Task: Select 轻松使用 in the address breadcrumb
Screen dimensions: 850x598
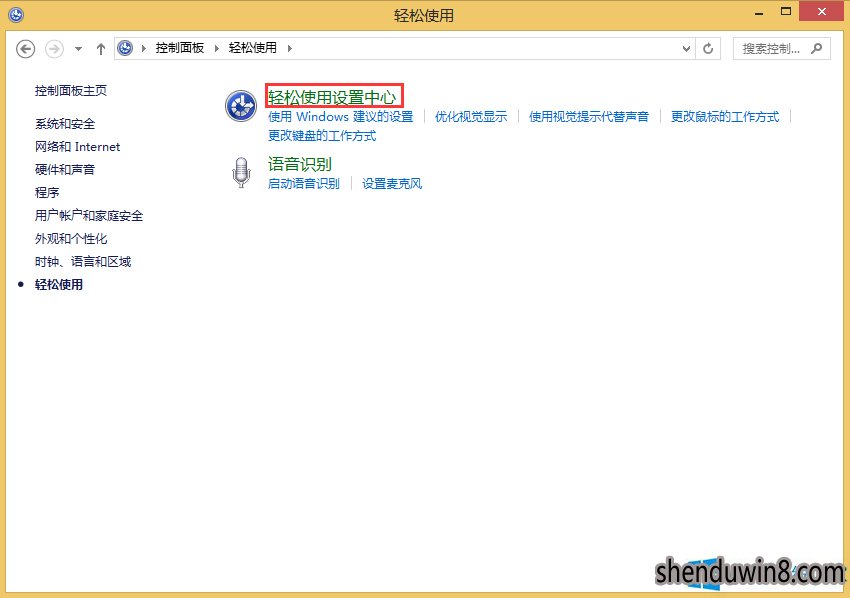Action: 253,48
